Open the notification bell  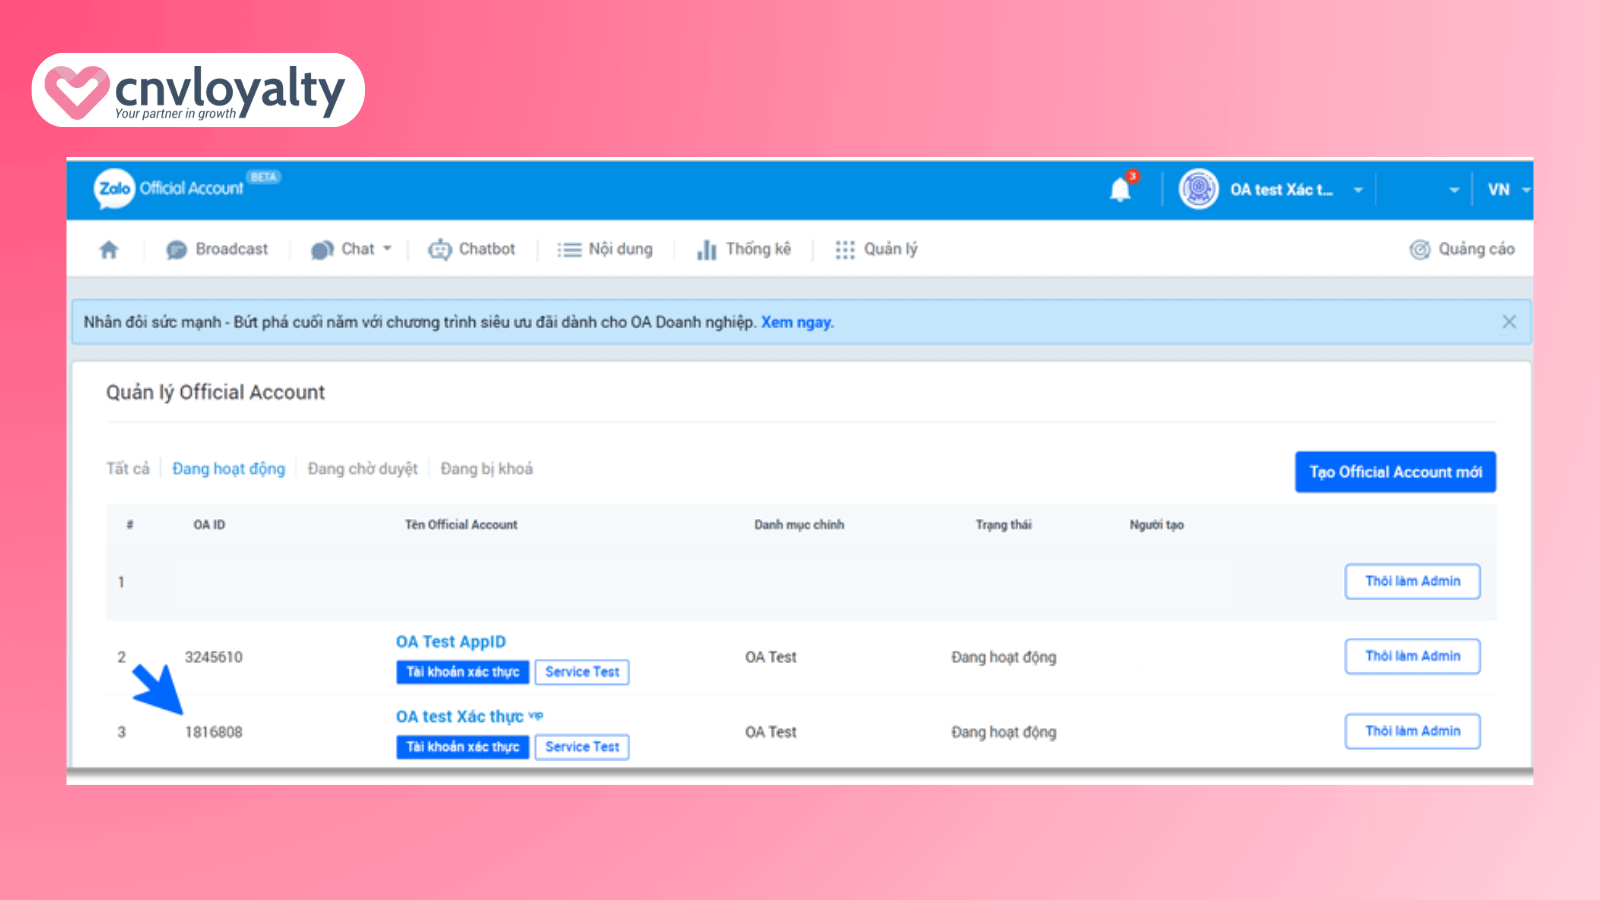click(1120, 189)
